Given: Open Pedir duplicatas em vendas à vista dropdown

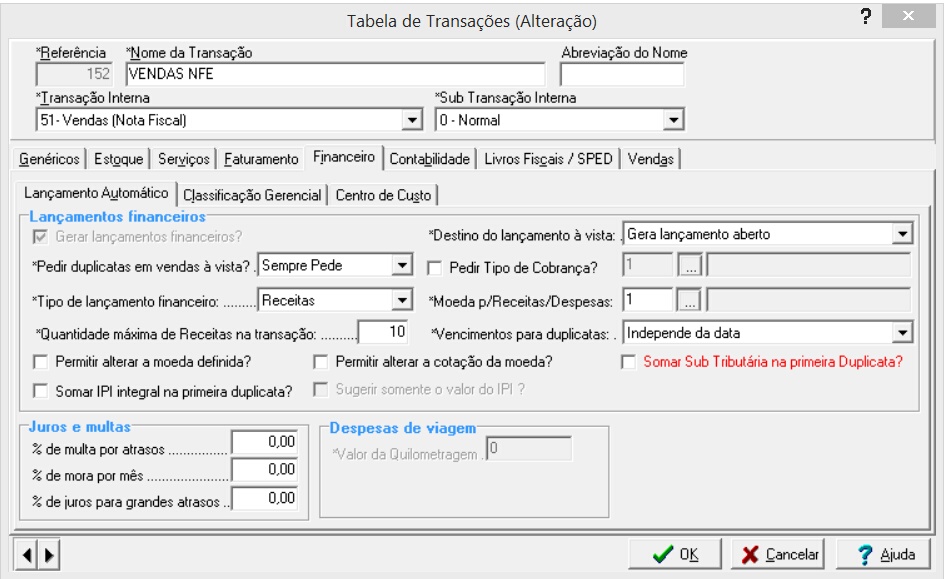Looking at the screenshot, I should 402,265.
